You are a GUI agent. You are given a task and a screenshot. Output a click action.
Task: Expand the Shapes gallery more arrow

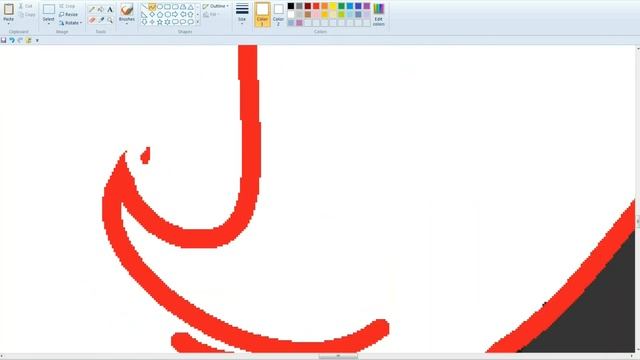coord(198,22)
